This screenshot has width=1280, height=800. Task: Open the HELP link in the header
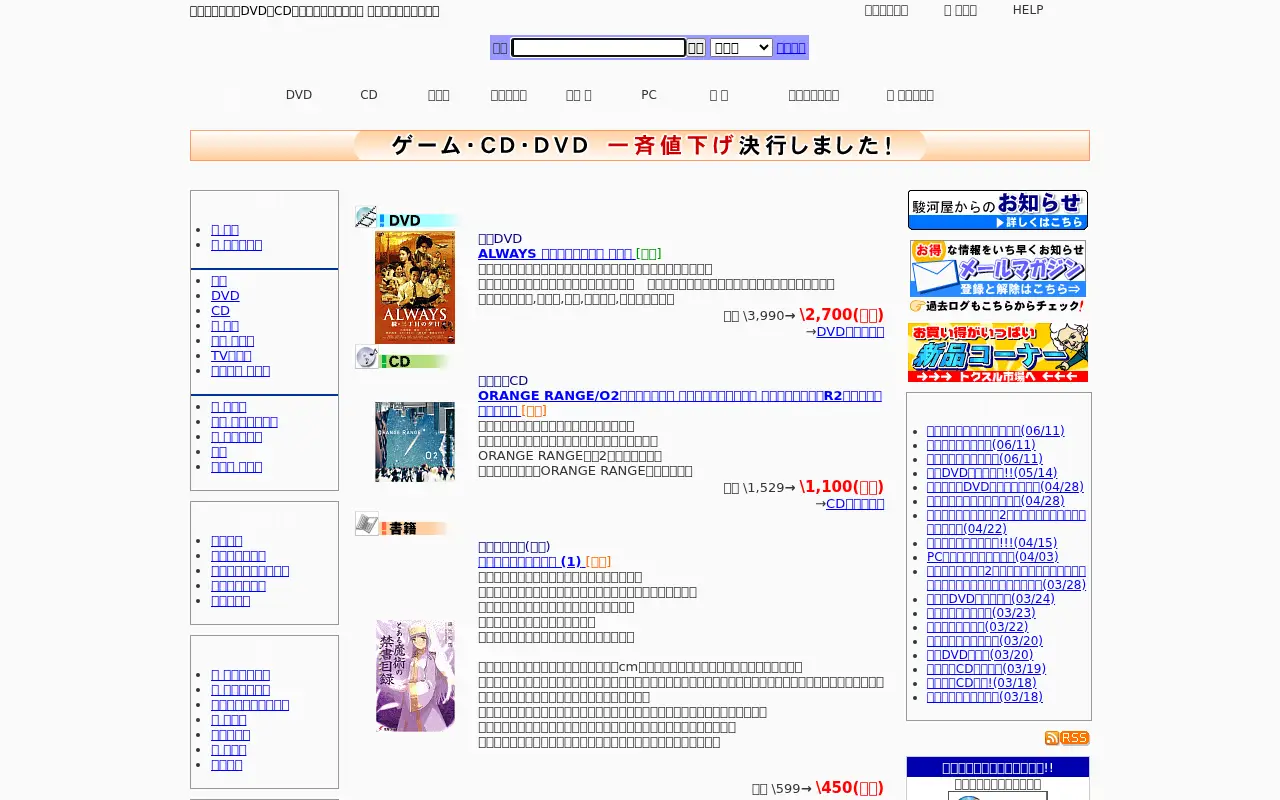pos(1028,10)
